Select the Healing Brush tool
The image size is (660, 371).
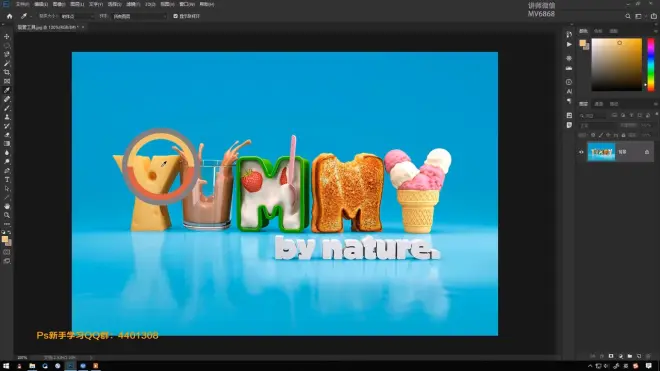pos(7,99)
